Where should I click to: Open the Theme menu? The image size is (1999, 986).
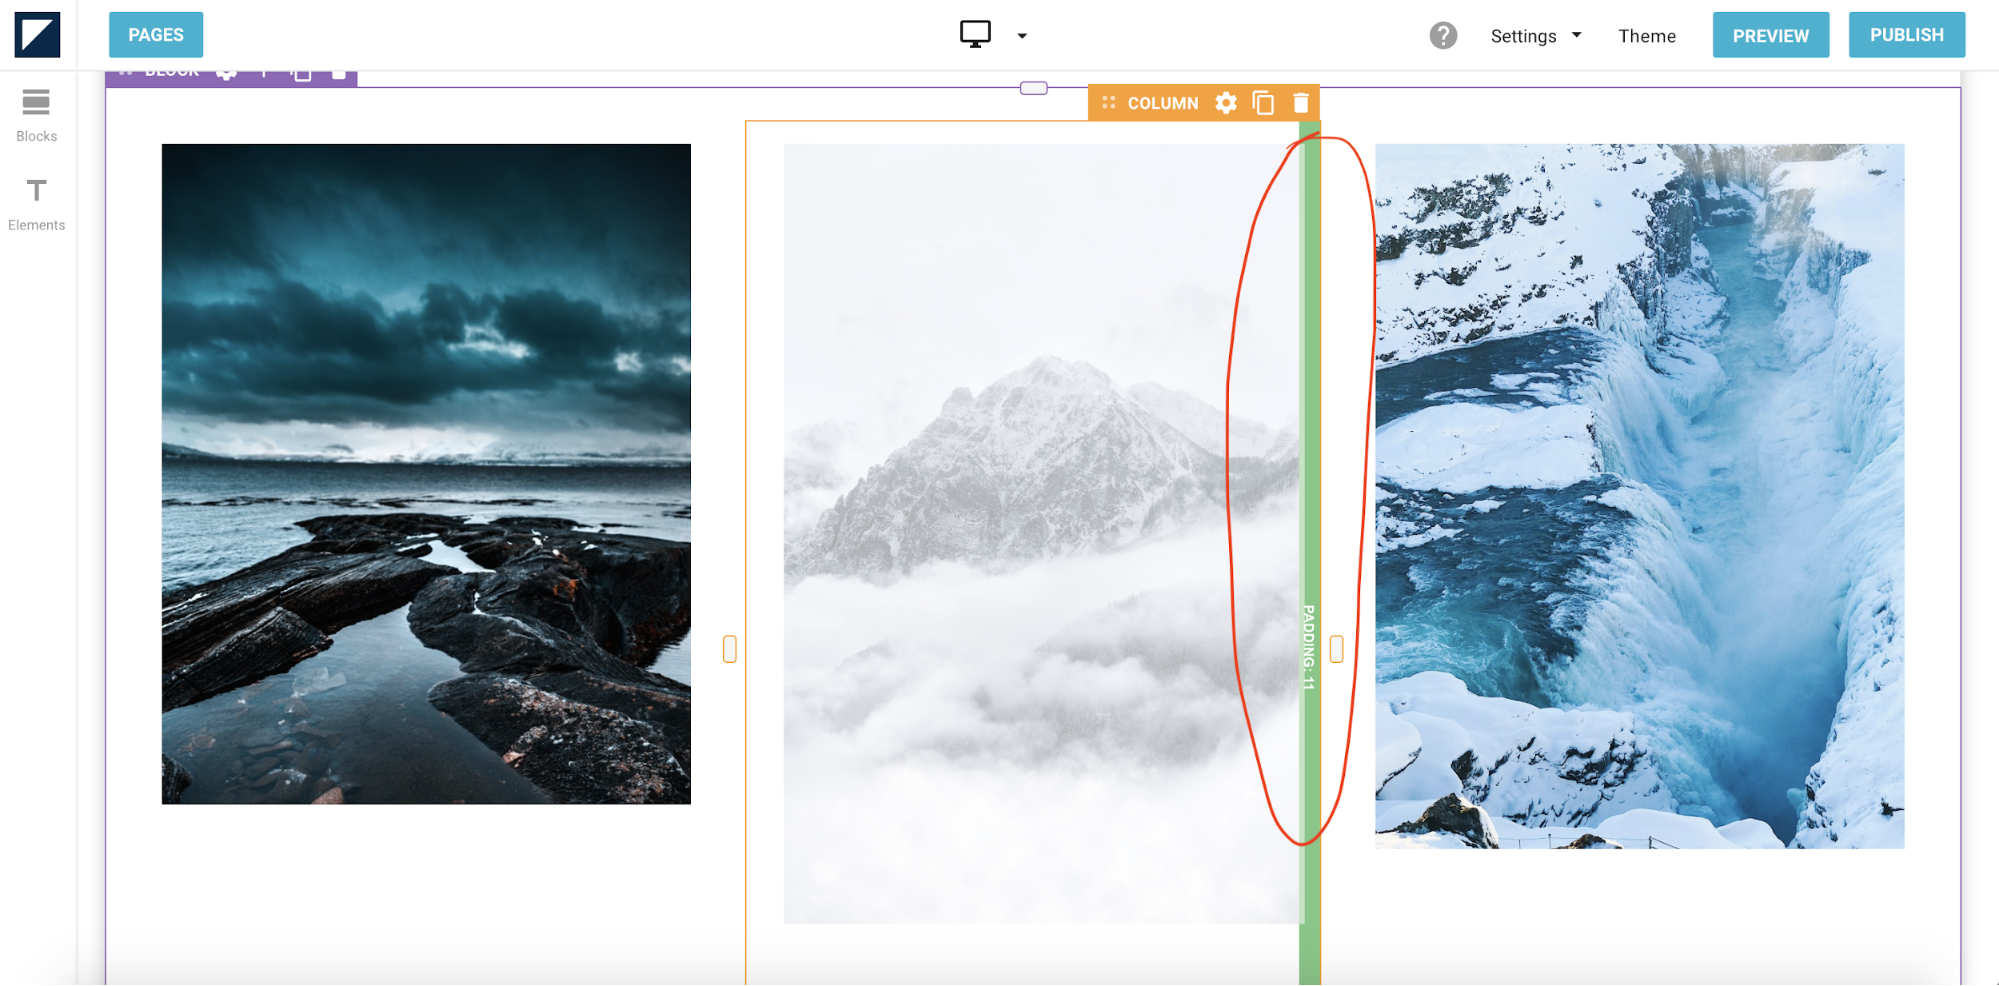1646,36
